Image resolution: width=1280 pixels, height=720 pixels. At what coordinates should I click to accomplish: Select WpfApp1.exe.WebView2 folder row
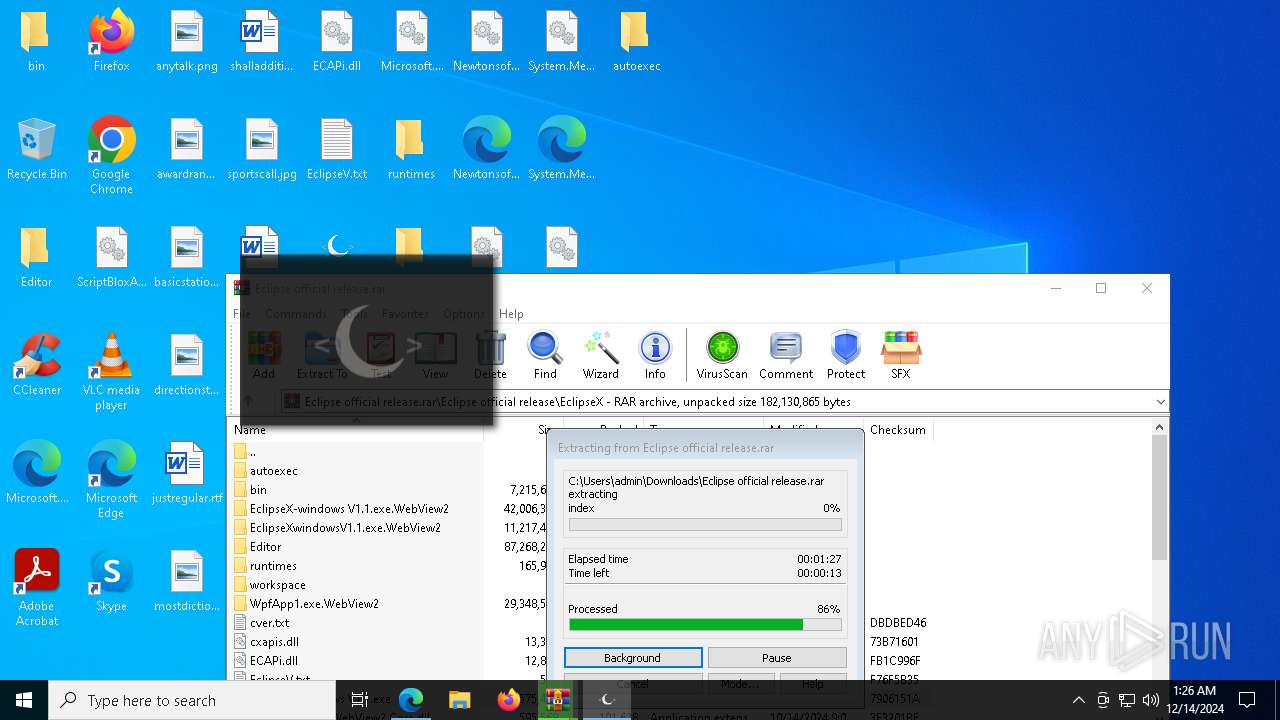click(357, 604)
